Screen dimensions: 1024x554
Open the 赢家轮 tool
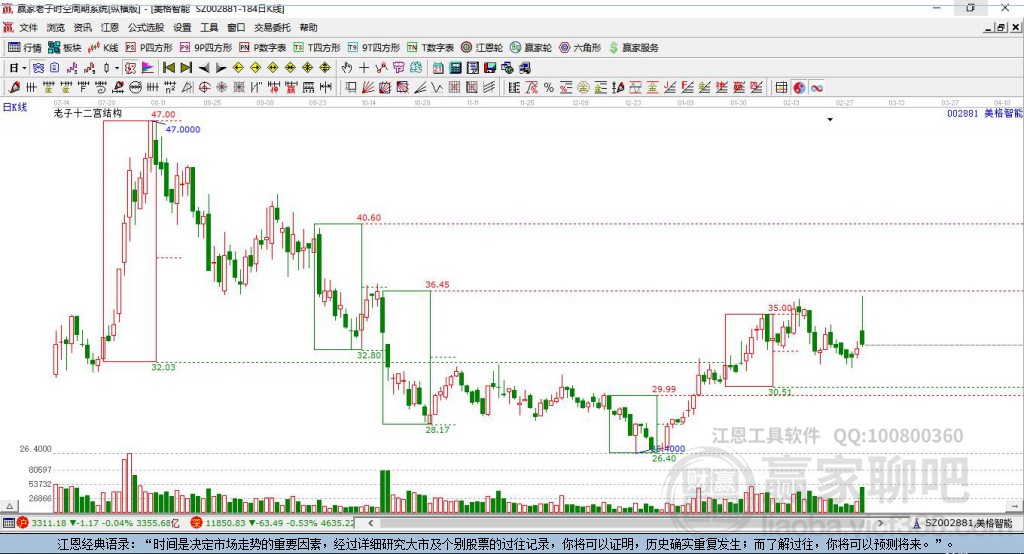(531, 48)
